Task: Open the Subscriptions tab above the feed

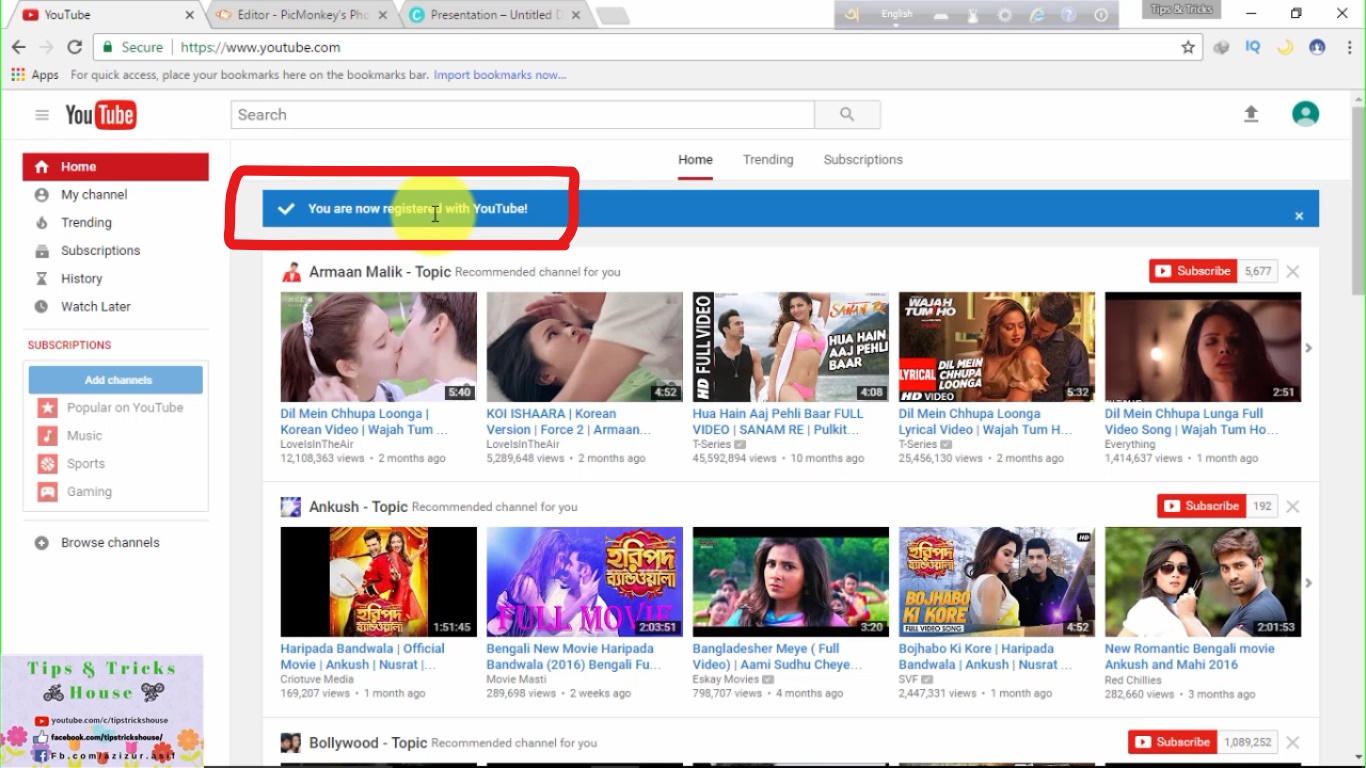Action: [863, 160]
